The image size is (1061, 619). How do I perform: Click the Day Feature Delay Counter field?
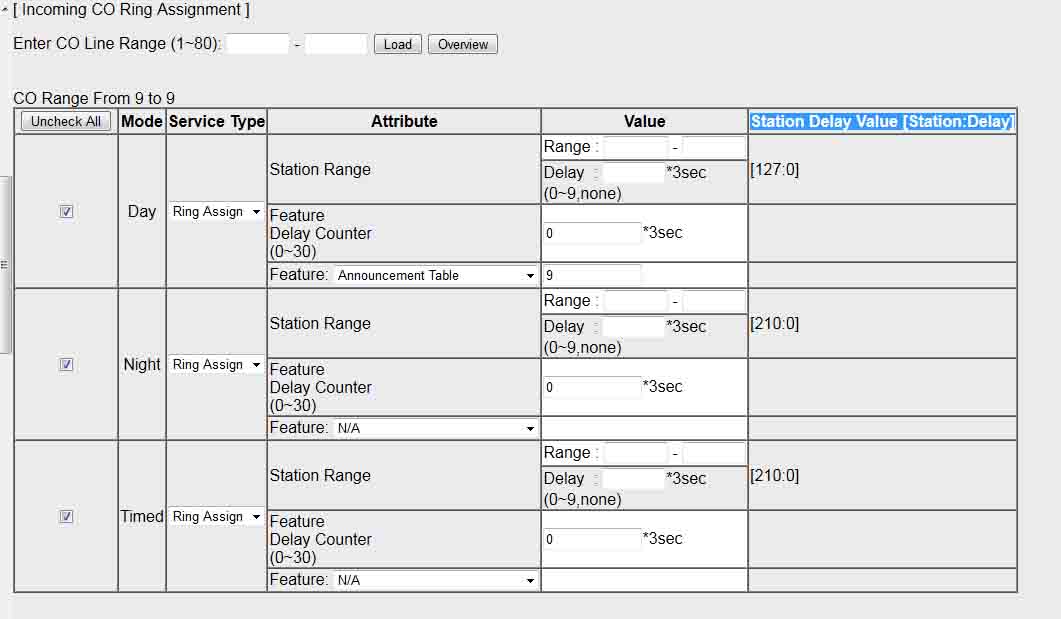[591, 233]
